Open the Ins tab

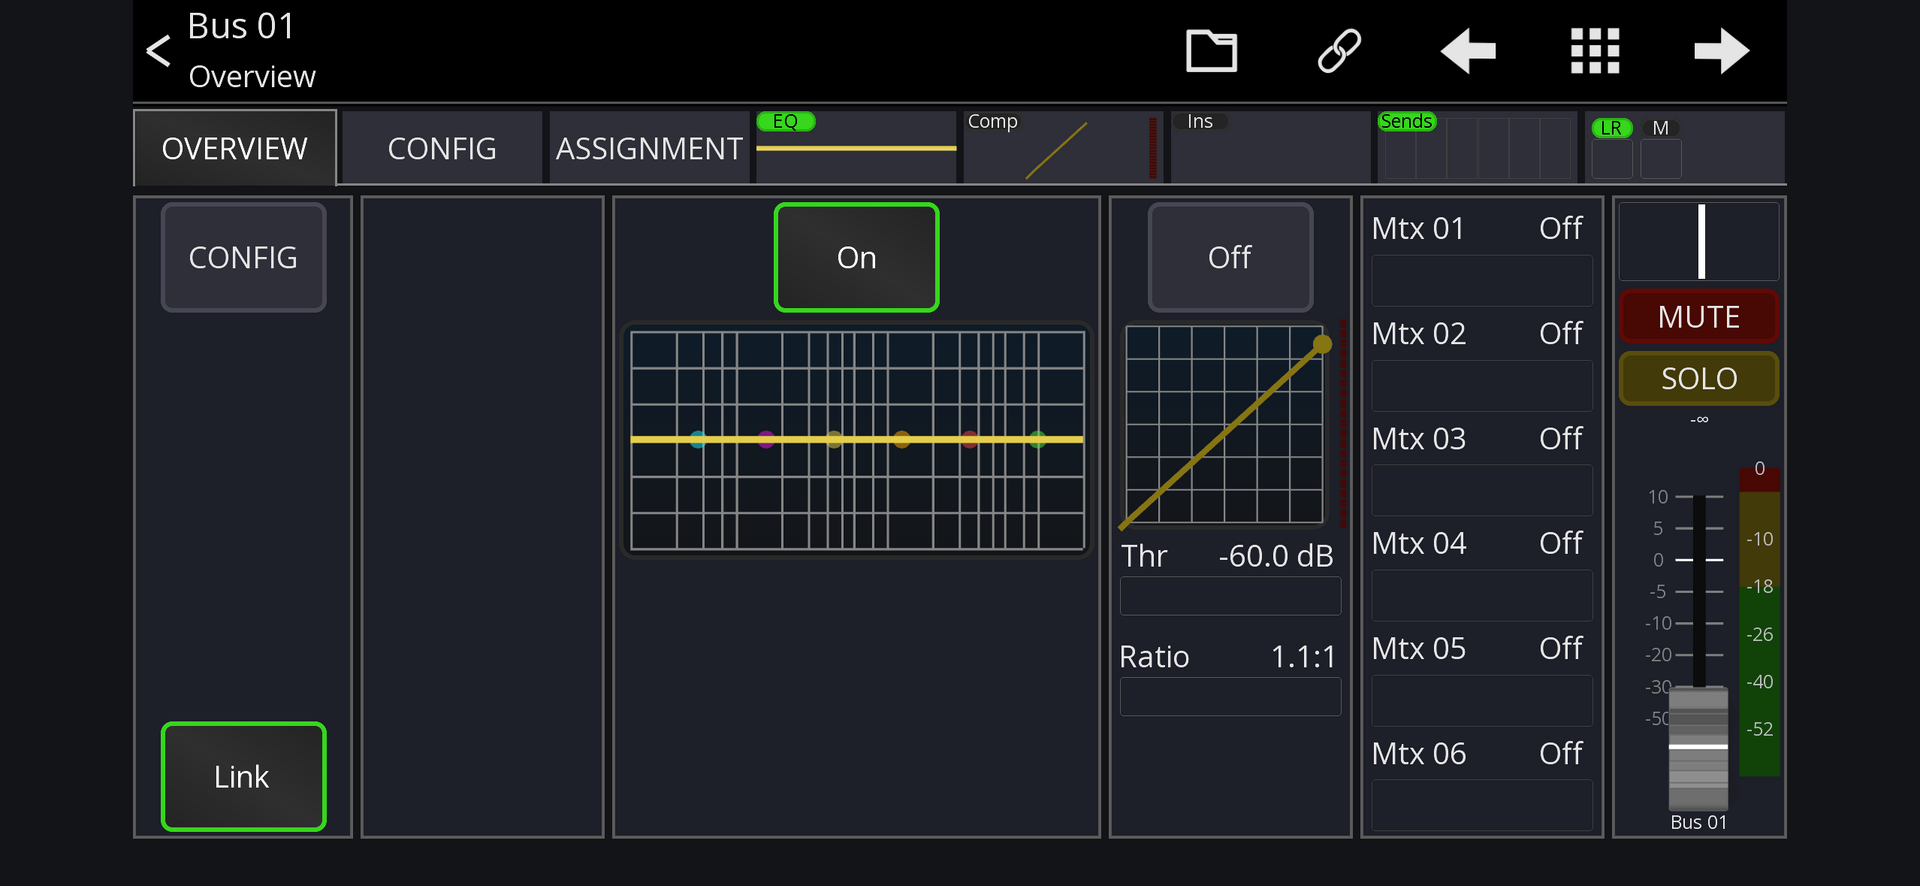(x=1270, y=147)
